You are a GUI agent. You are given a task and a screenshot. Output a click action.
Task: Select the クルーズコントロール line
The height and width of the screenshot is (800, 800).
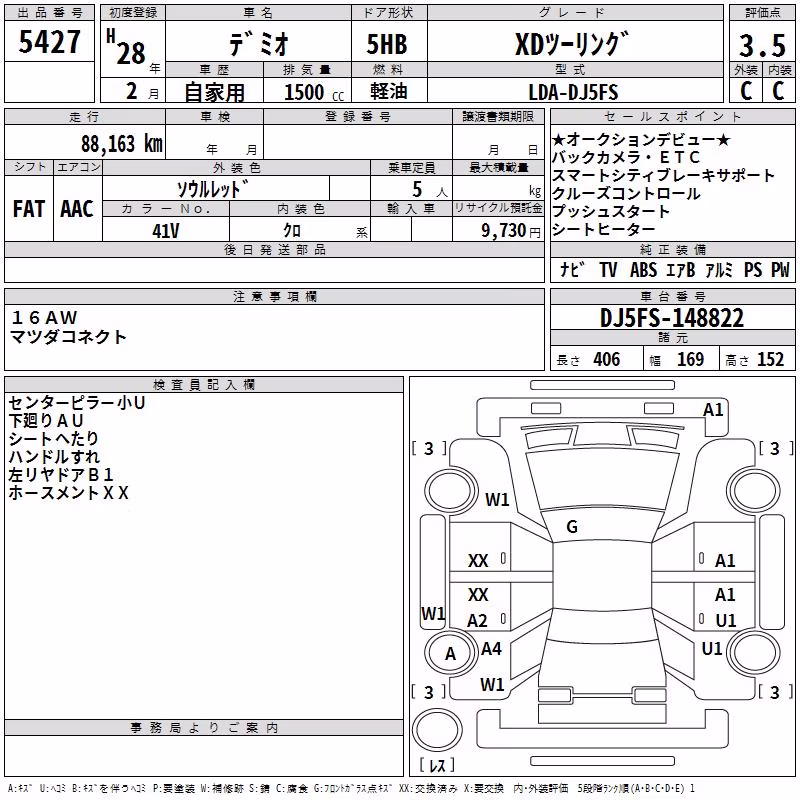pyautogui.click(x=626, y=193)
